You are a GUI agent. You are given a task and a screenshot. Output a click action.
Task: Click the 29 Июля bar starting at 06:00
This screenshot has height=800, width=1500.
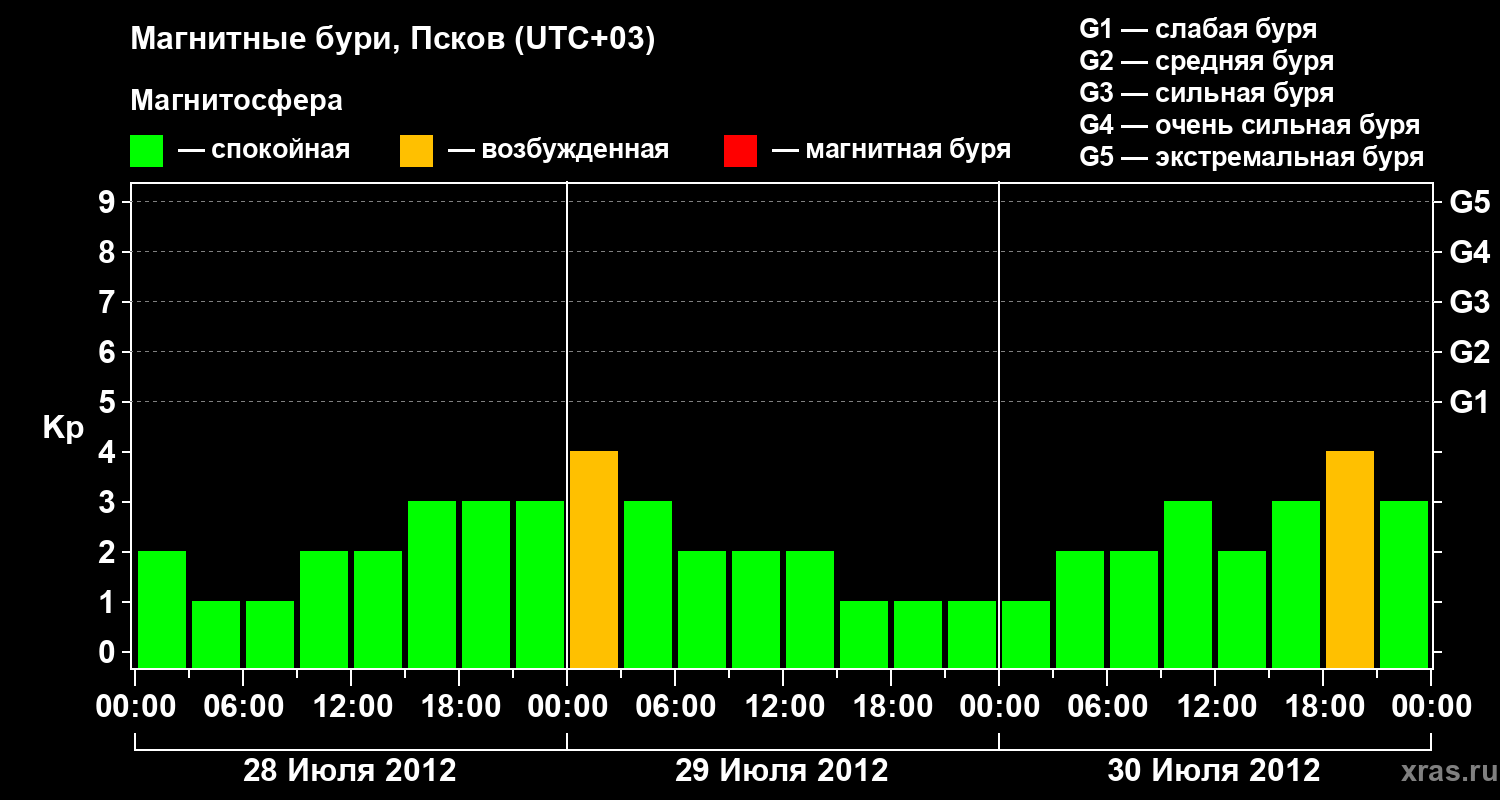point(702,610)
